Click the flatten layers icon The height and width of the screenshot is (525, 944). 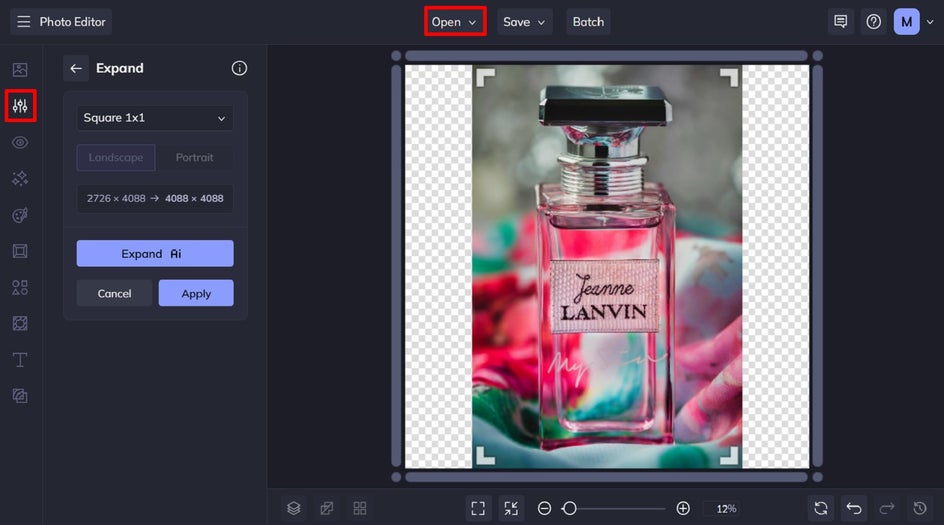point(327,508)
